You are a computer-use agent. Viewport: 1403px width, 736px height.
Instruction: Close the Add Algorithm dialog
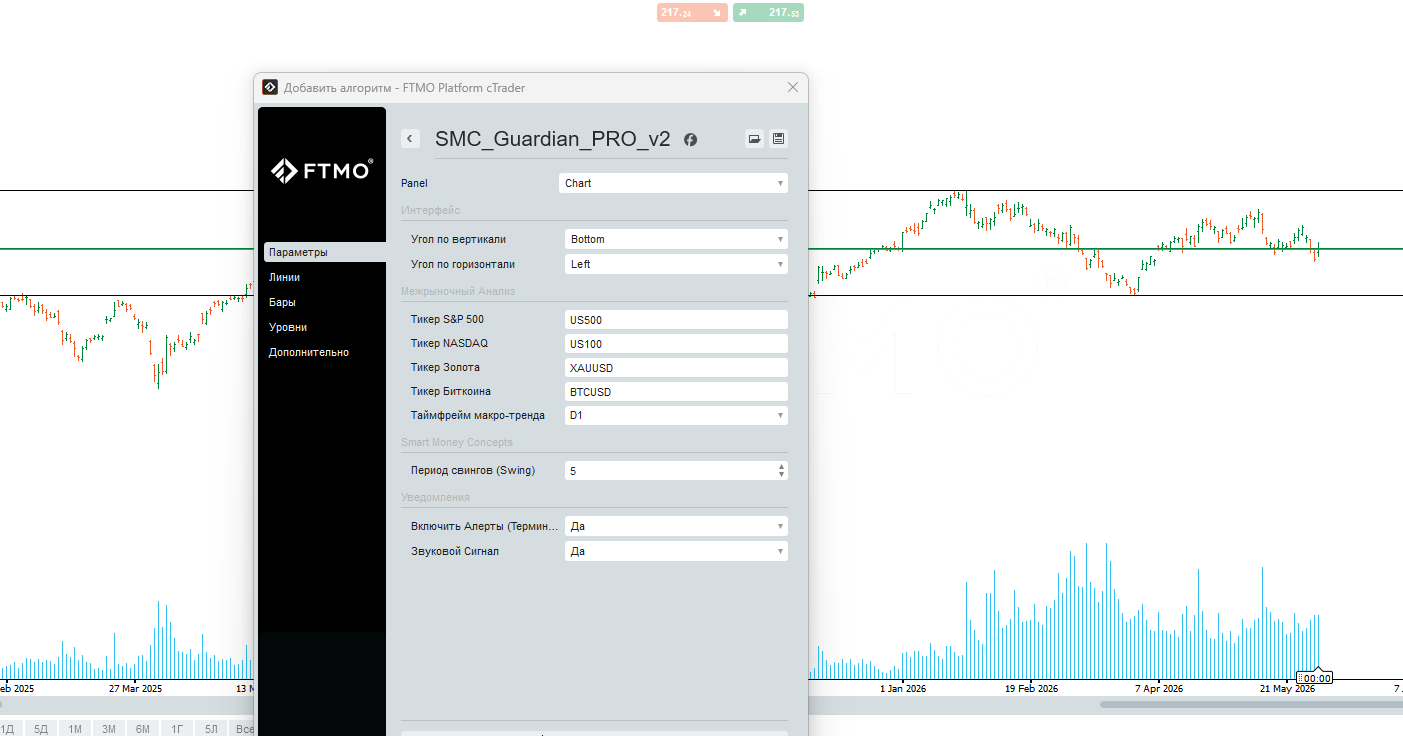pos(793,88)
